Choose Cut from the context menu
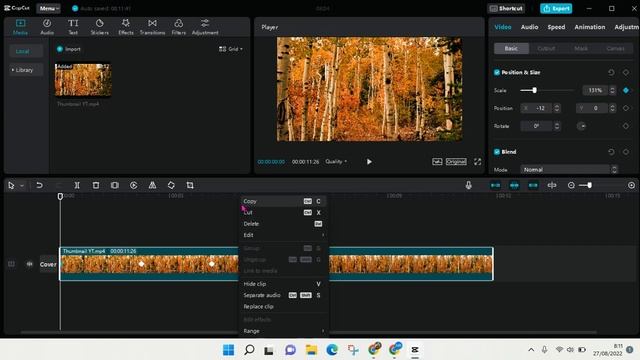640x360 pixels. point(283,213)
